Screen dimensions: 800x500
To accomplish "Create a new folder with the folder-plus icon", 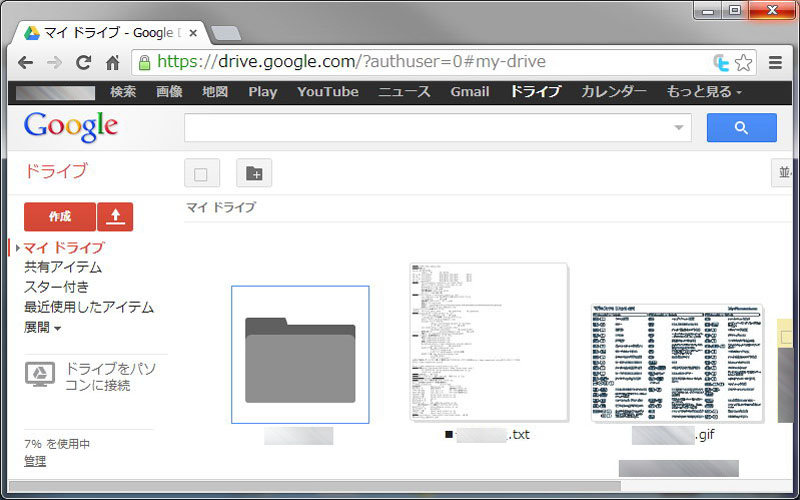I will pyautogui.click(x=254, y=173).
